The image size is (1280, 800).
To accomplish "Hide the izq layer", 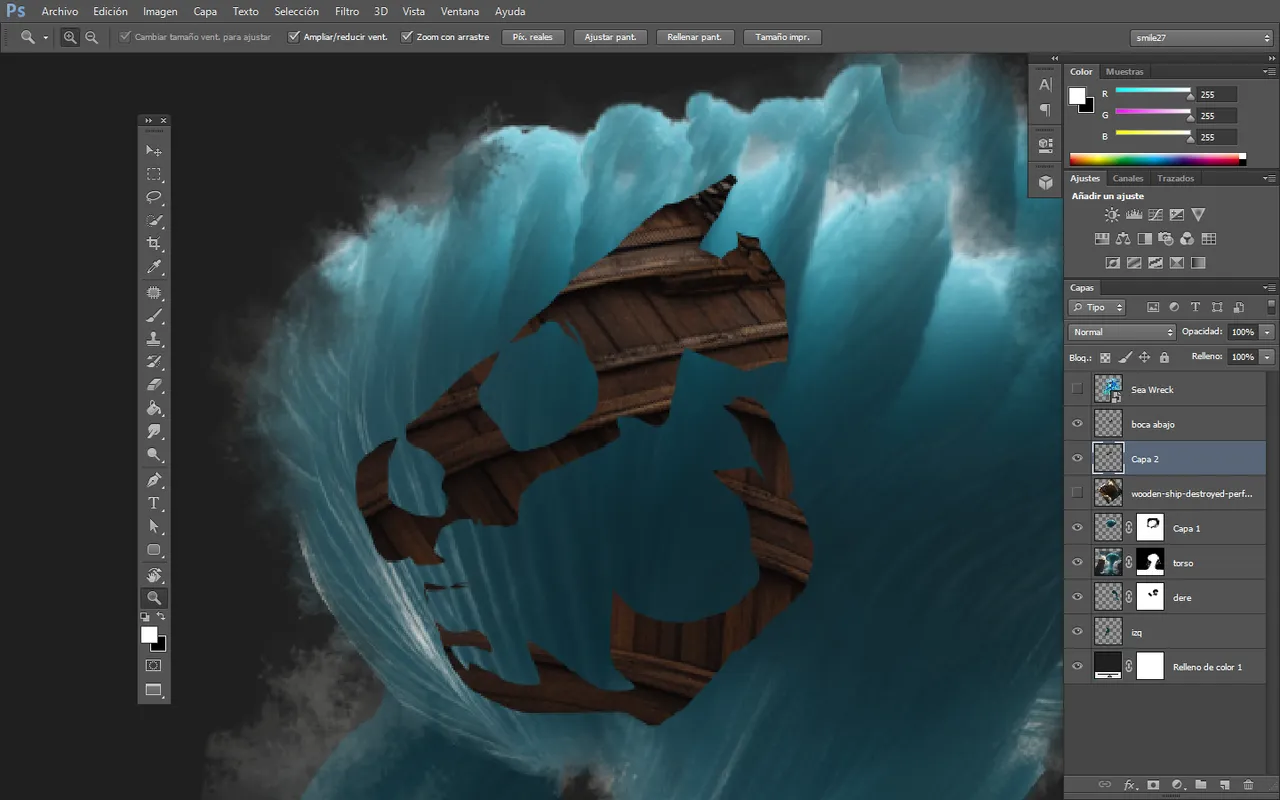I will (1077, 632).
